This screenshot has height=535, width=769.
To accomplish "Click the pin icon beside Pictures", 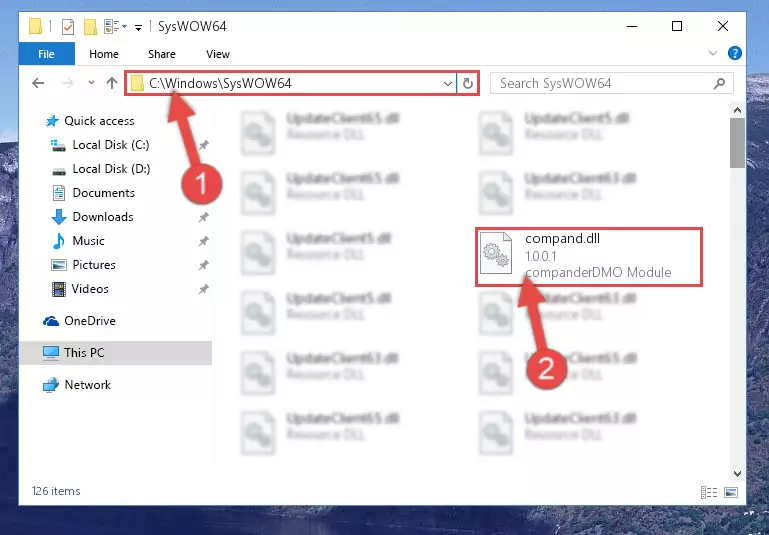I will tap(204, 265).
